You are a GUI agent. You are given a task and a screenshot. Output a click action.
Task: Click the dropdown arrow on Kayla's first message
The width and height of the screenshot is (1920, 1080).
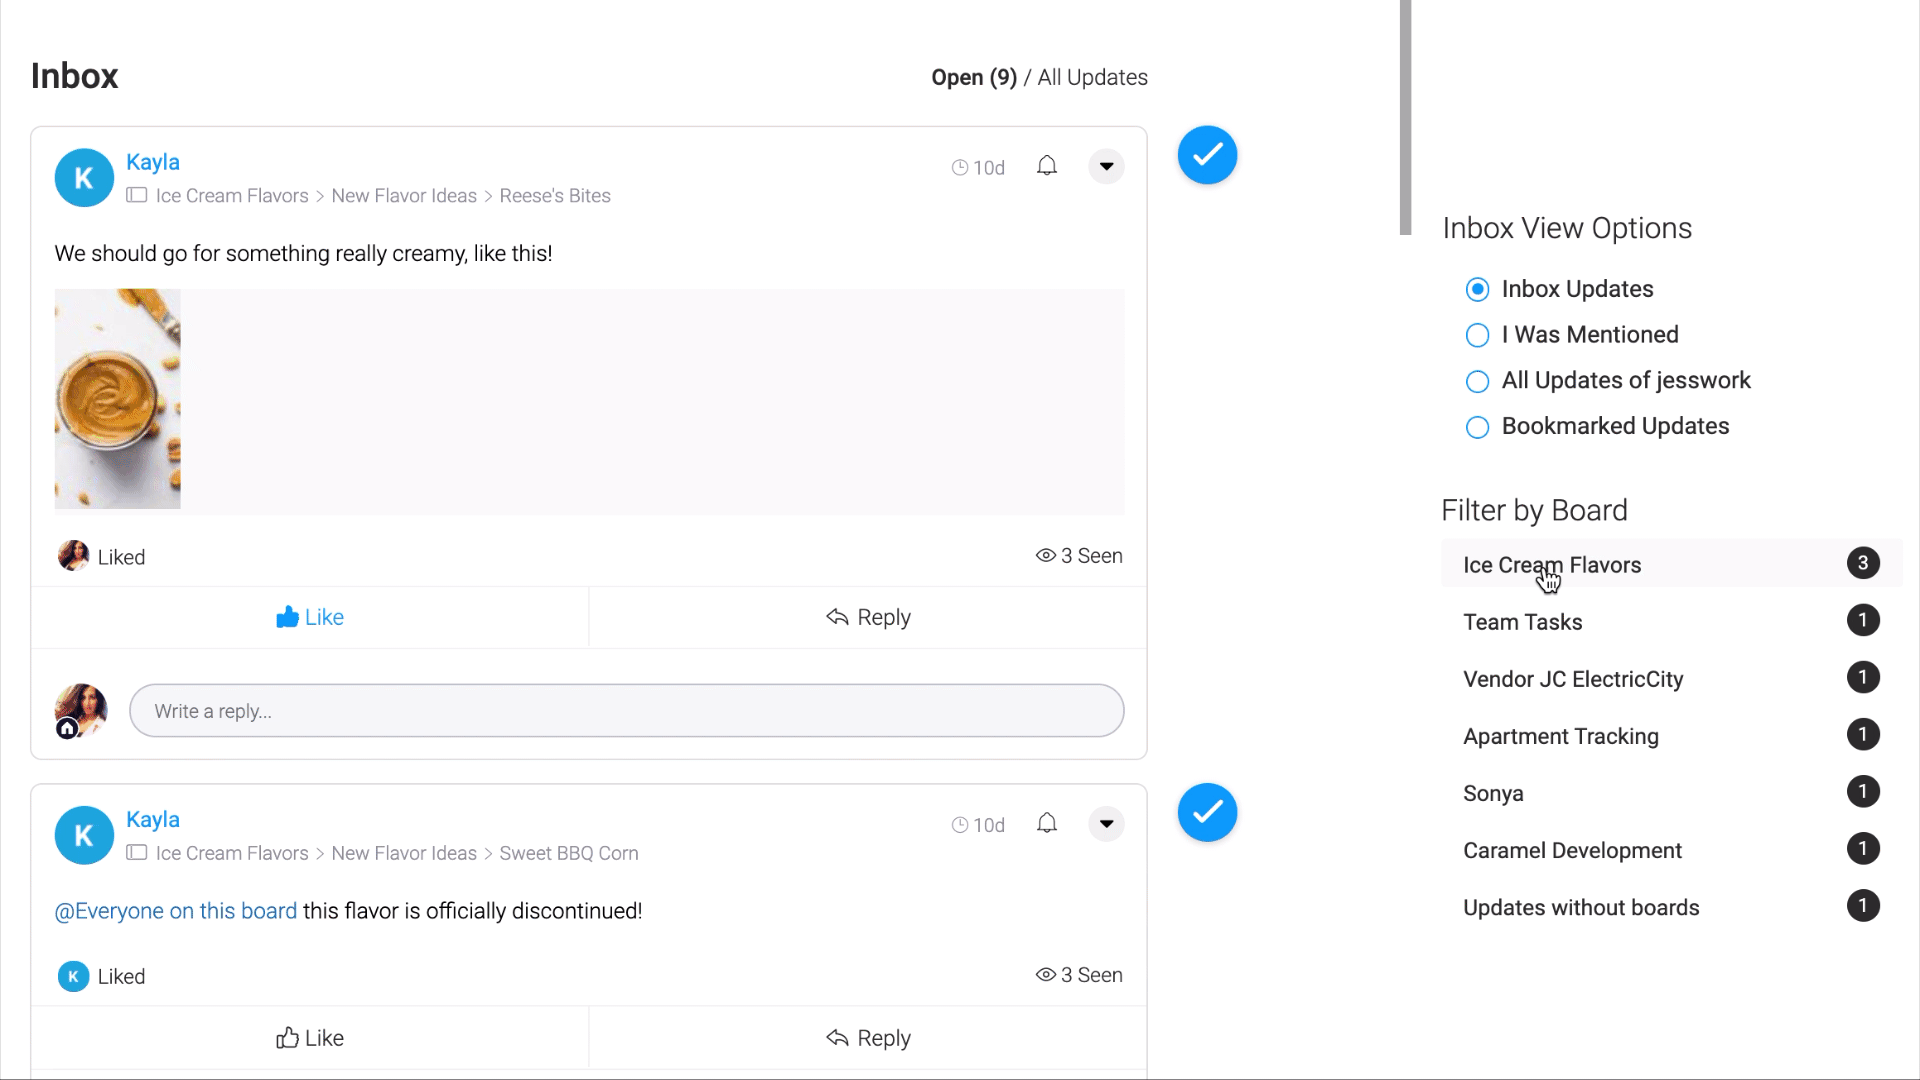point(1108,167)
